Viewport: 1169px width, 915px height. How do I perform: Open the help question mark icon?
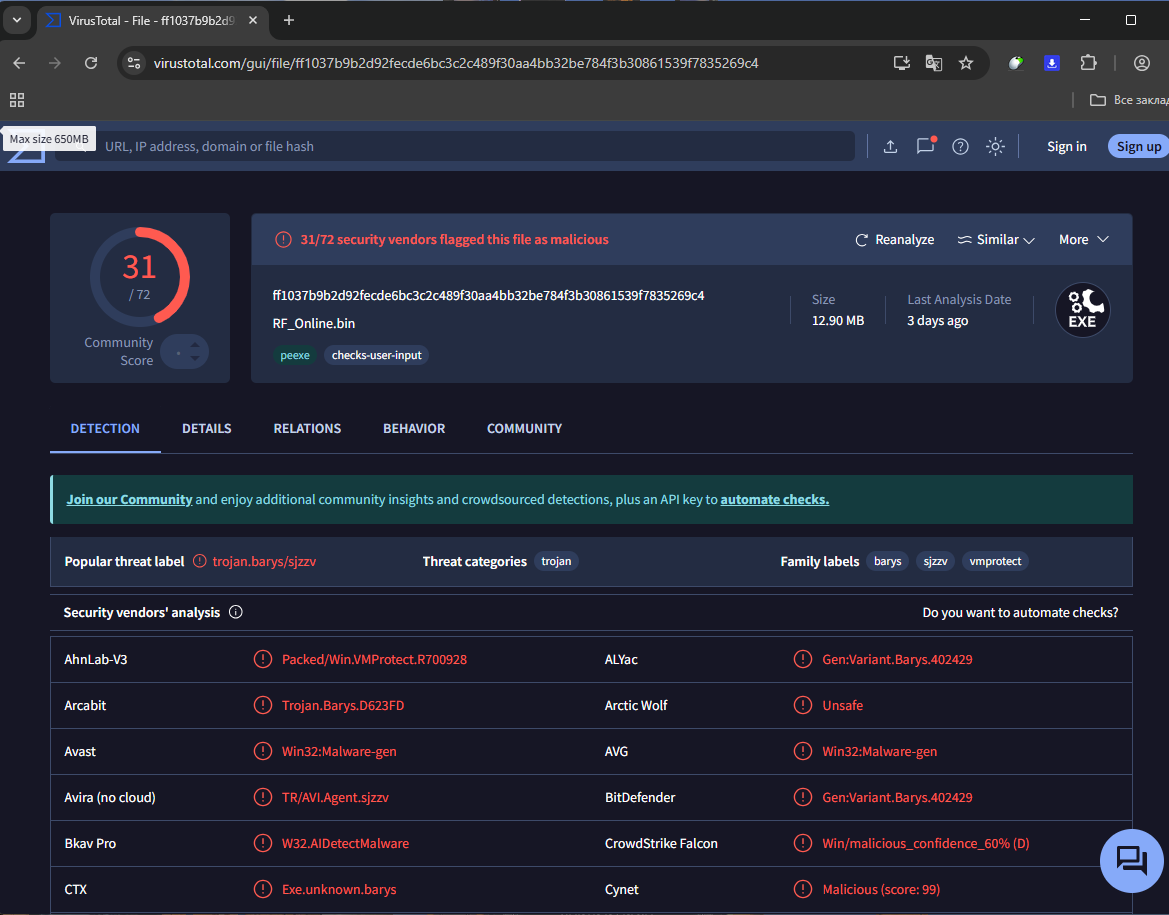[960, 147]
